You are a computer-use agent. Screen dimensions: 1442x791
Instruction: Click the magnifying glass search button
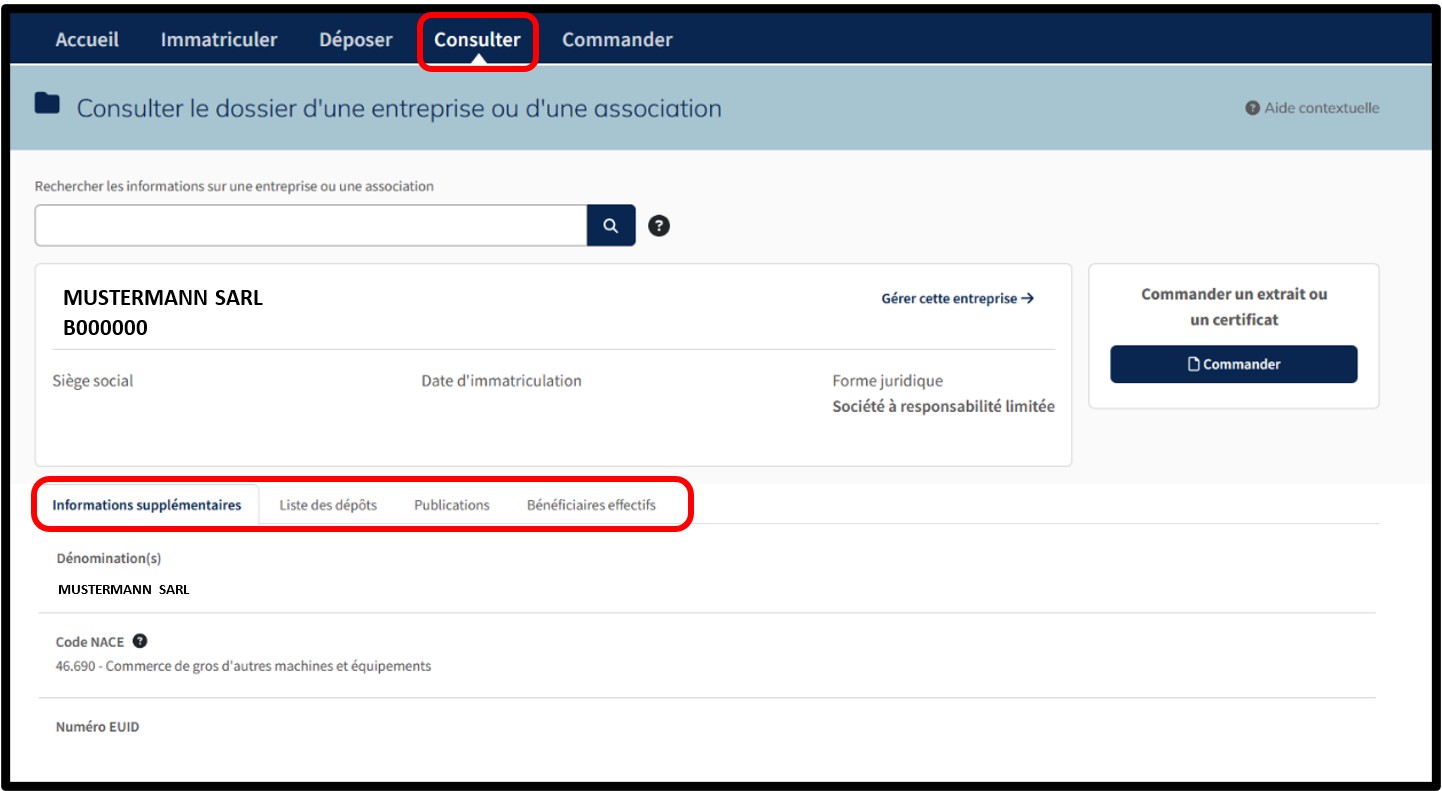[611, 226]
